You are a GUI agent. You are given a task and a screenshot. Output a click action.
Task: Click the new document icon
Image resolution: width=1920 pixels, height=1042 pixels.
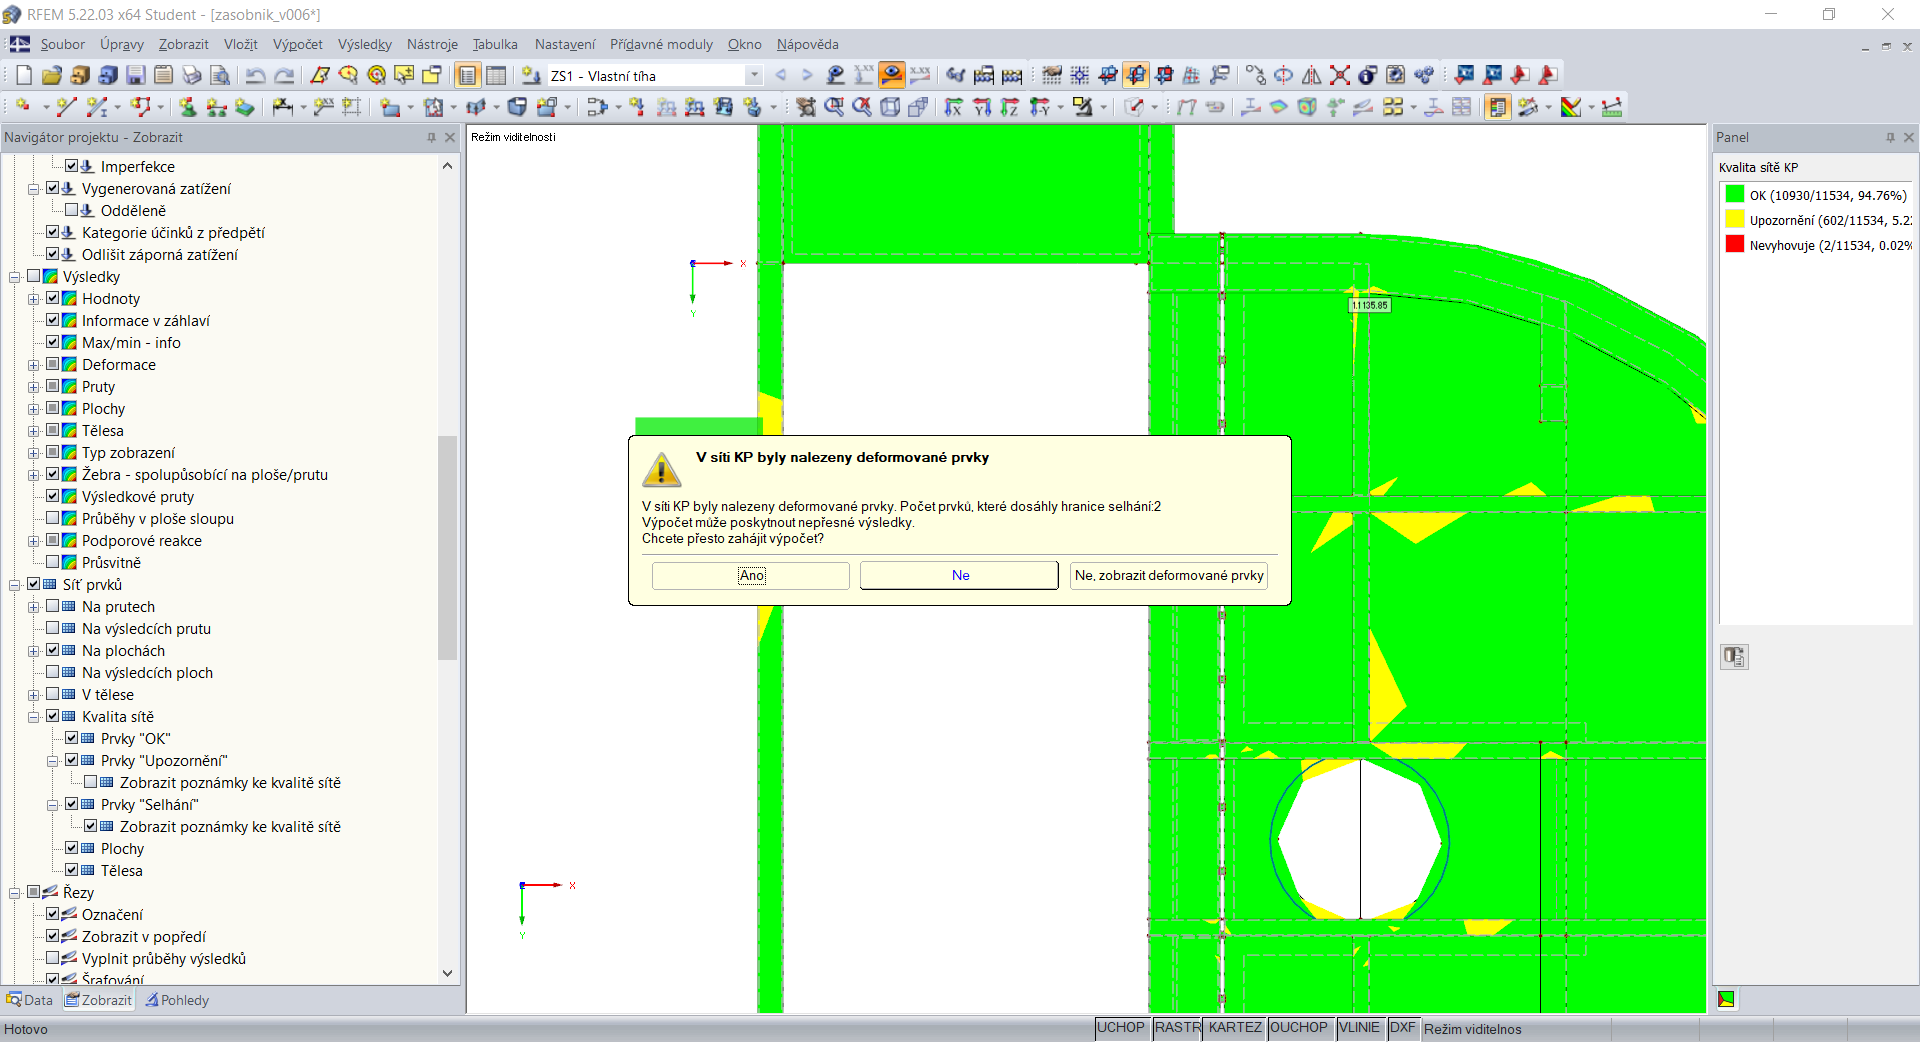[24, 75]
